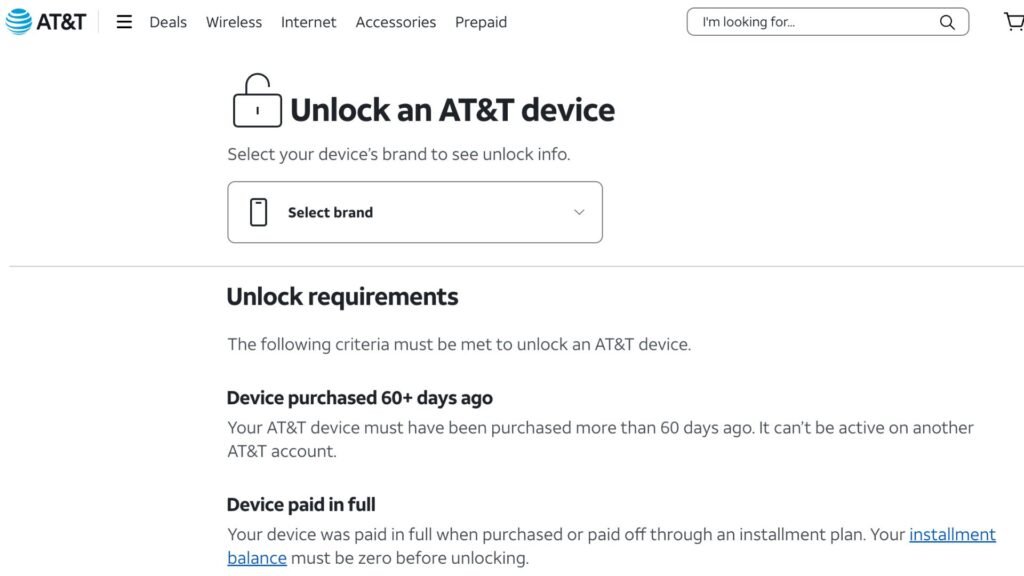1024x576 pixels.
Task: Open the shopping cart
Action: [1014, 20]
